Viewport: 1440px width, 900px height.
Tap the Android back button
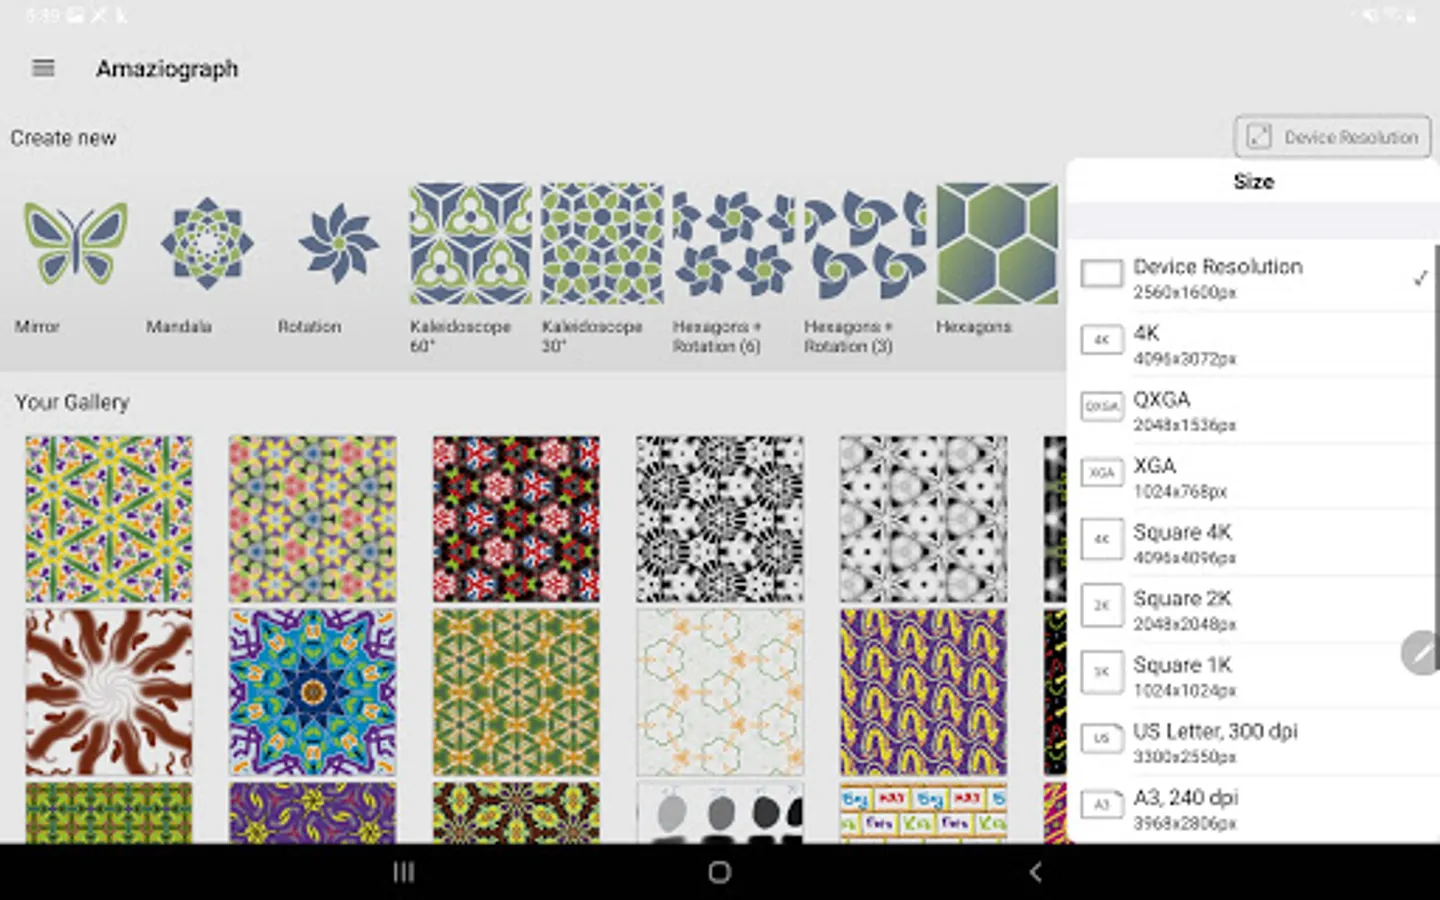coord(1036,872)
